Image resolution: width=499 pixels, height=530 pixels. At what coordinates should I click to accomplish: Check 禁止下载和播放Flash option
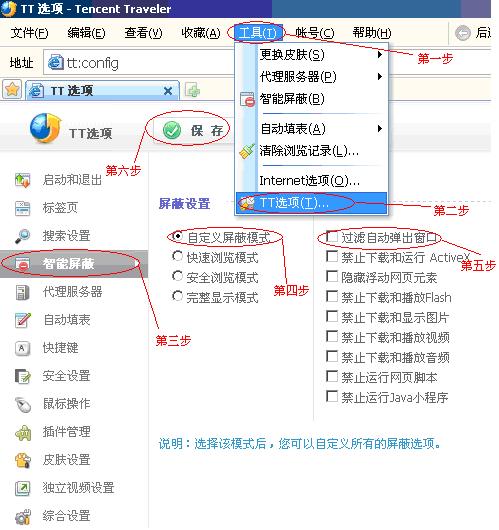point(332,297)
